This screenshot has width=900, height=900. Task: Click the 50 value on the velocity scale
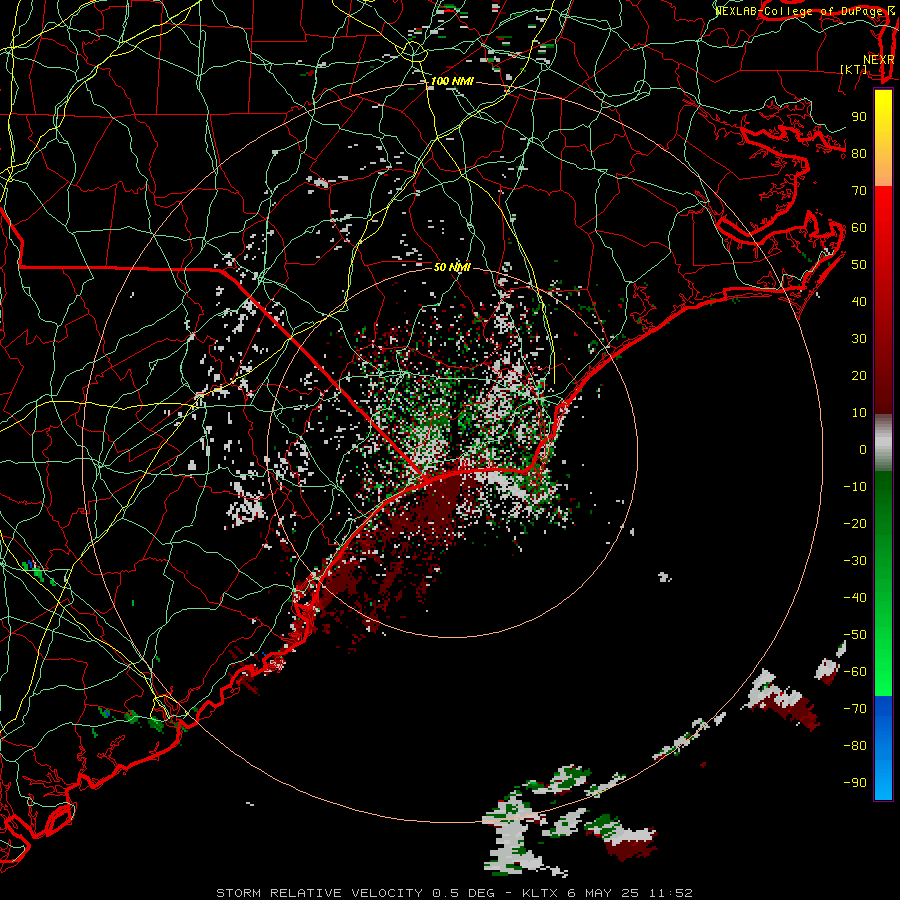point(859,265)
